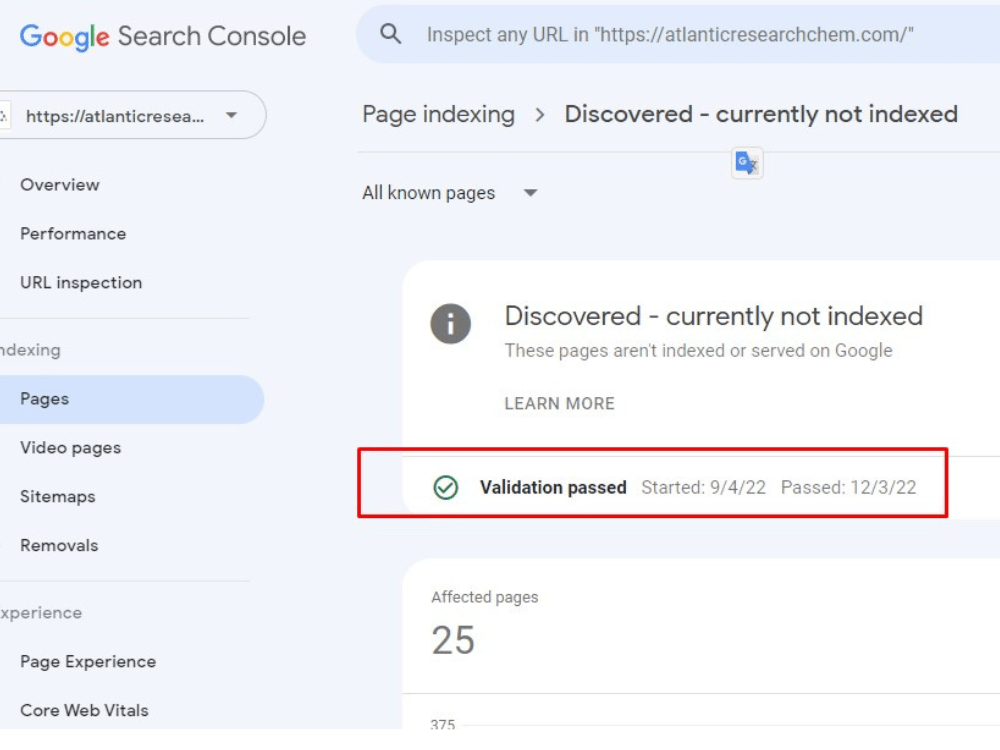1000x750 pixels.
Task: Click the LEARN MORE link
Action: (559, 404)
